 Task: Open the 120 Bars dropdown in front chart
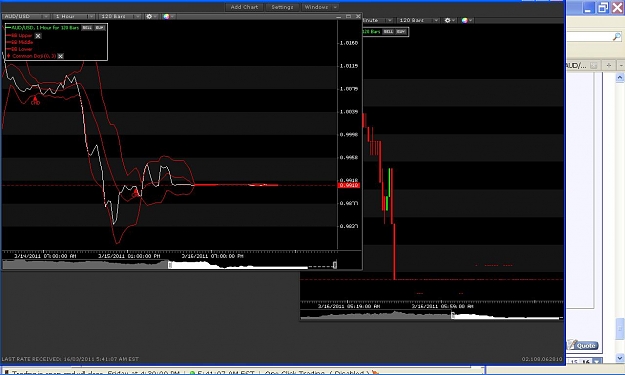pos(119,16)
